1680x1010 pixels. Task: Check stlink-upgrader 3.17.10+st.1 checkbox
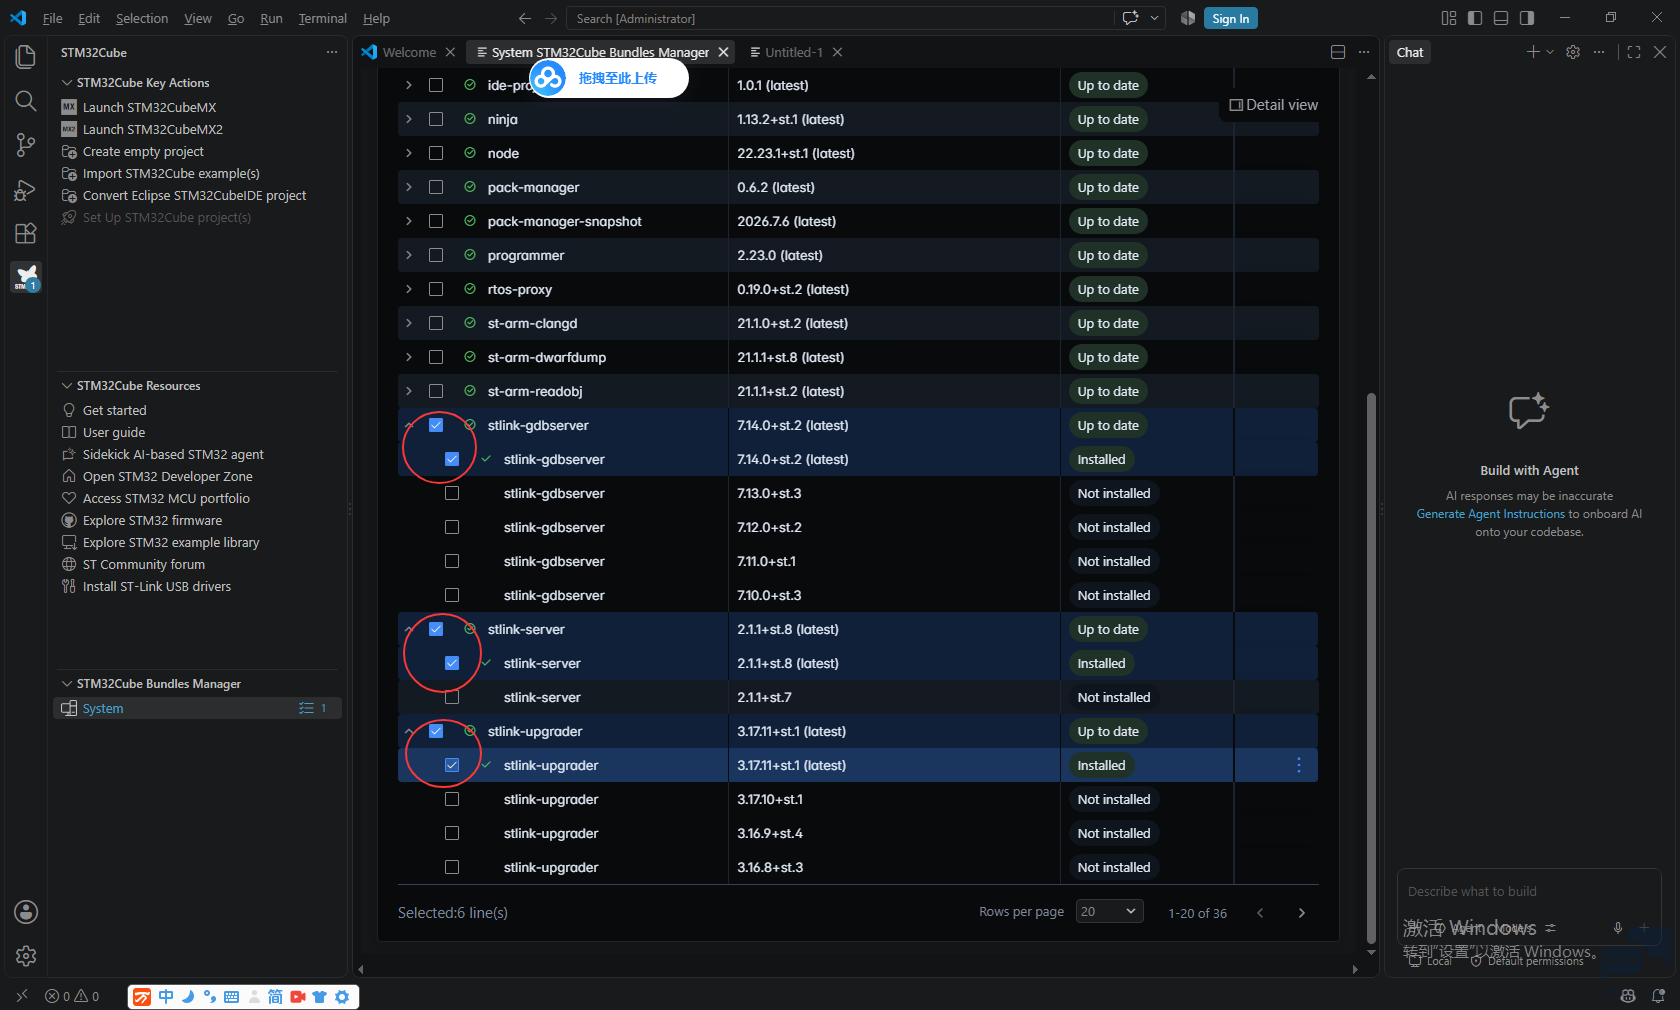click(x=452, y=799)
